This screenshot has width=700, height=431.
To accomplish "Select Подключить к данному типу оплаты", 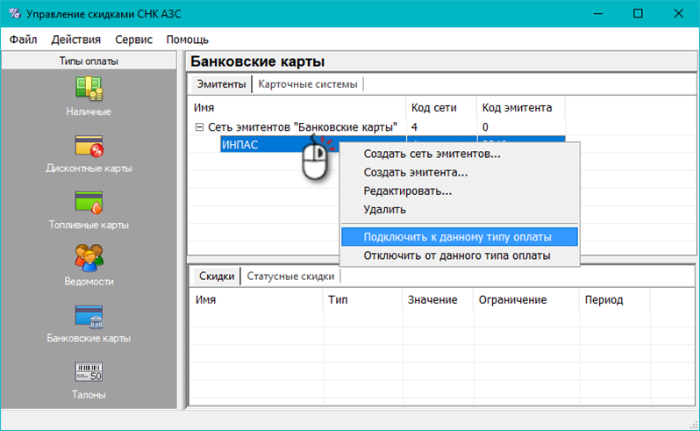I will click(x=457, y=237).
